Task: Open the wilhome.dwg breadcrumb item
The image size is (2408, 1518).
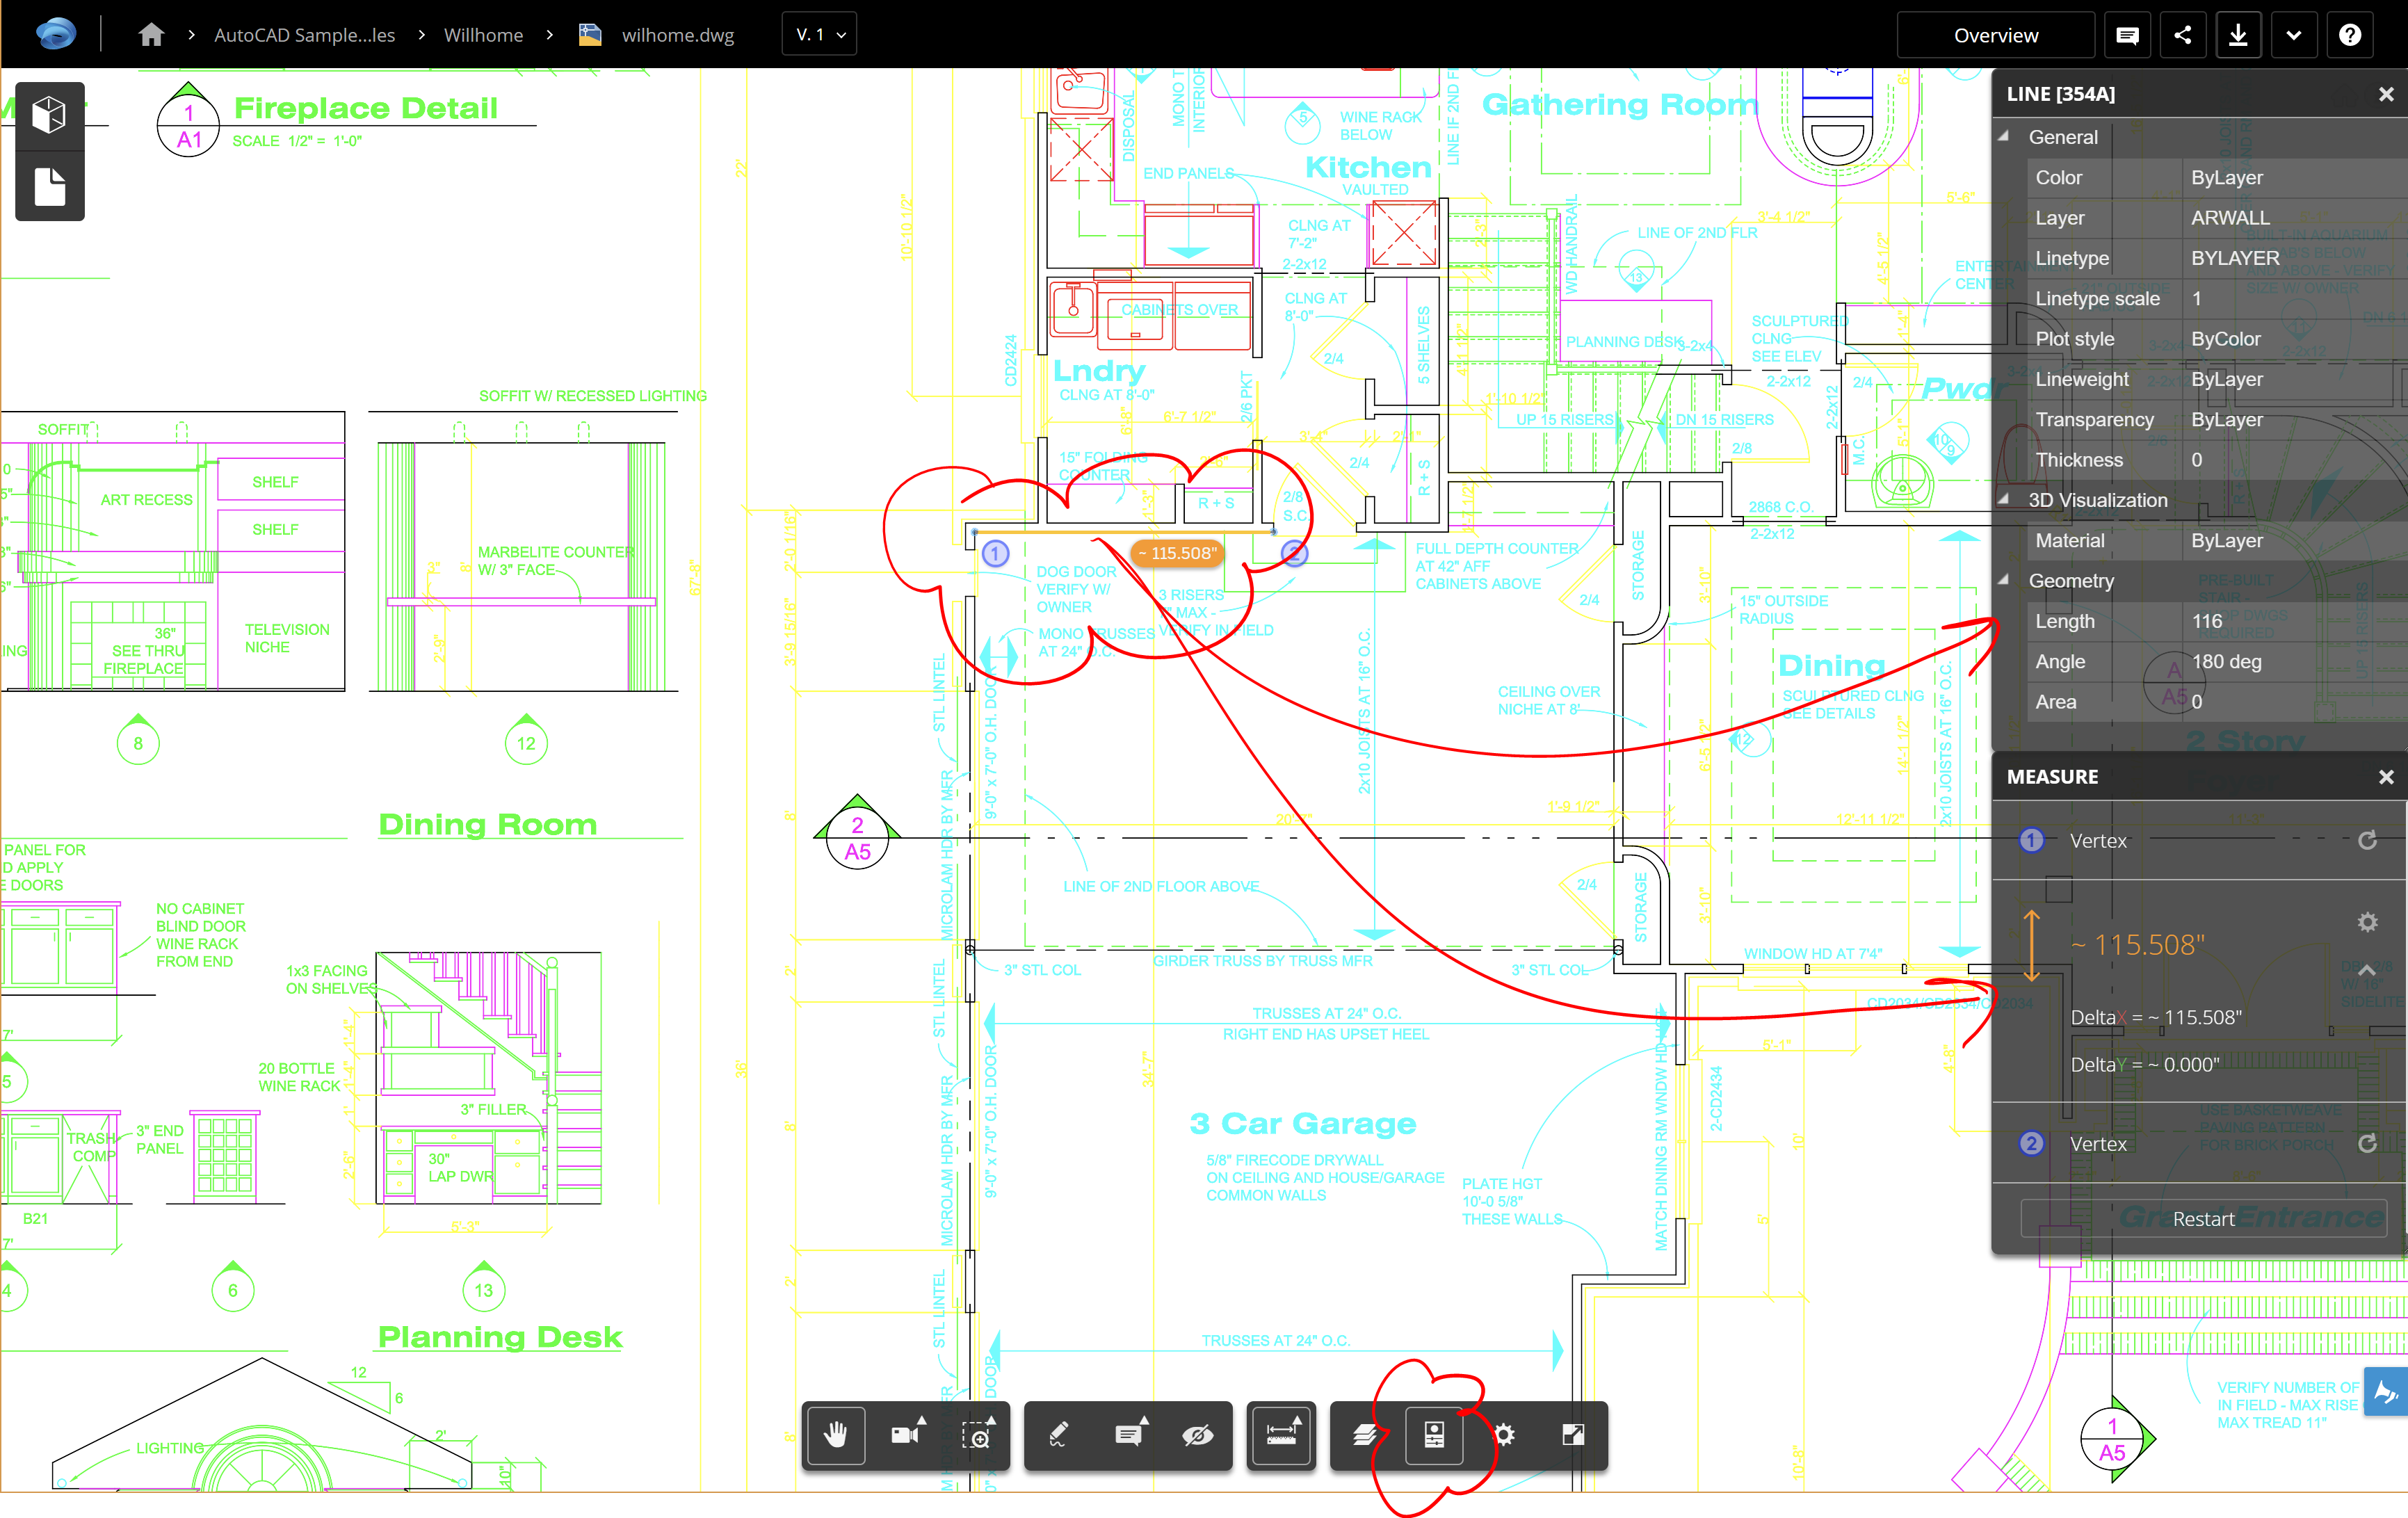Action: coord(678,34)
